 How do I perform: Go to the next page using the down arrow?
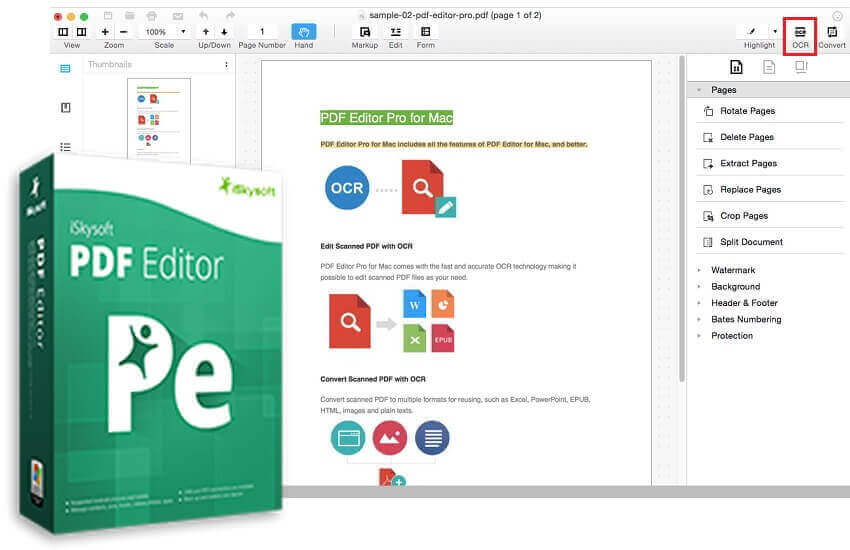click(x=224, y=32)
